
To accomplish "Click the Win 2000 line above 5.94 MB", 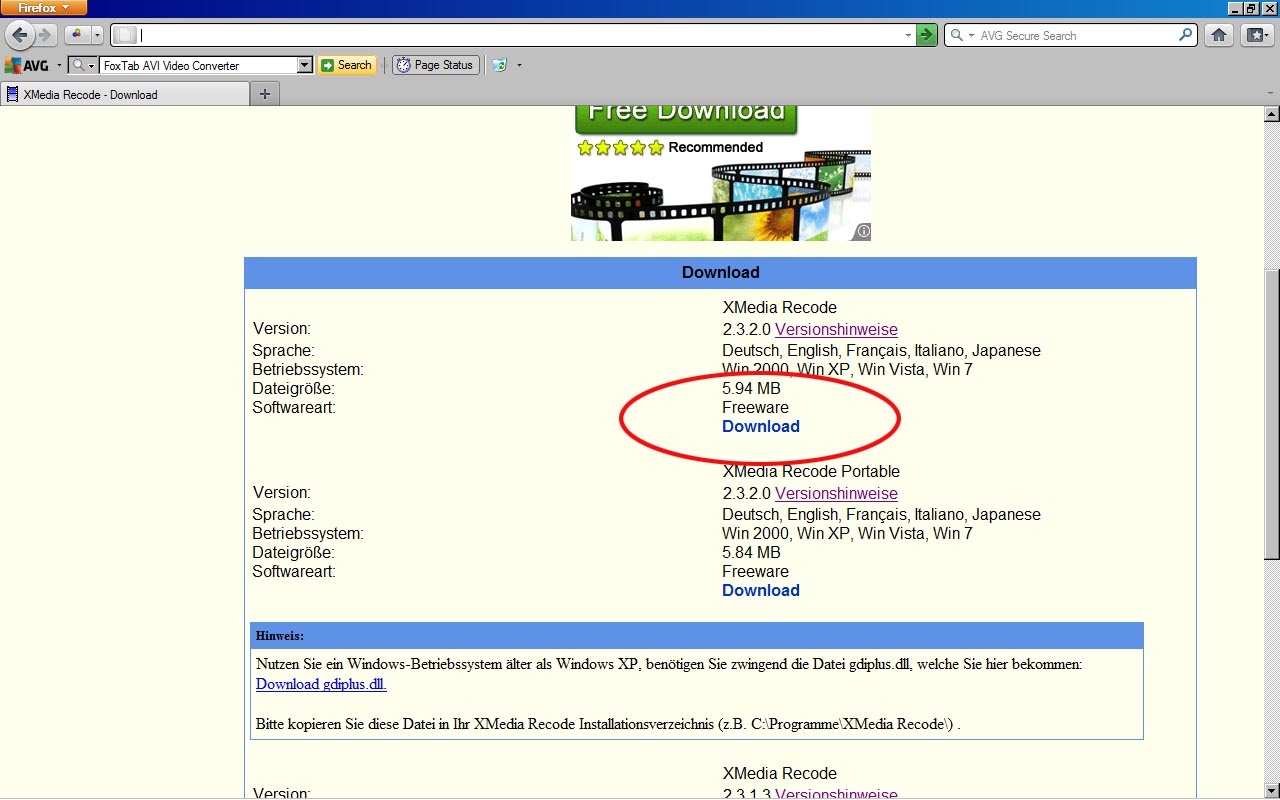I will (847, 369).
